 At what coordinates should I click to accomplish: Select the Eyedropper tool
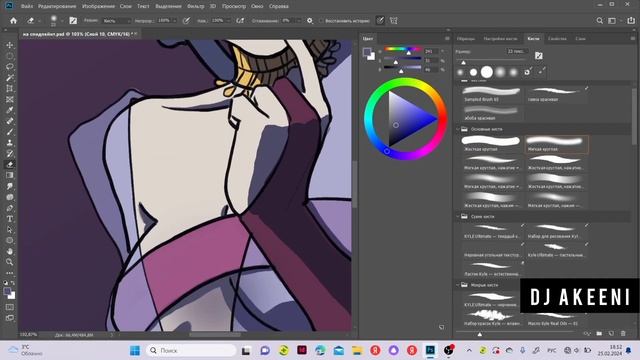[x=10, y=110]
